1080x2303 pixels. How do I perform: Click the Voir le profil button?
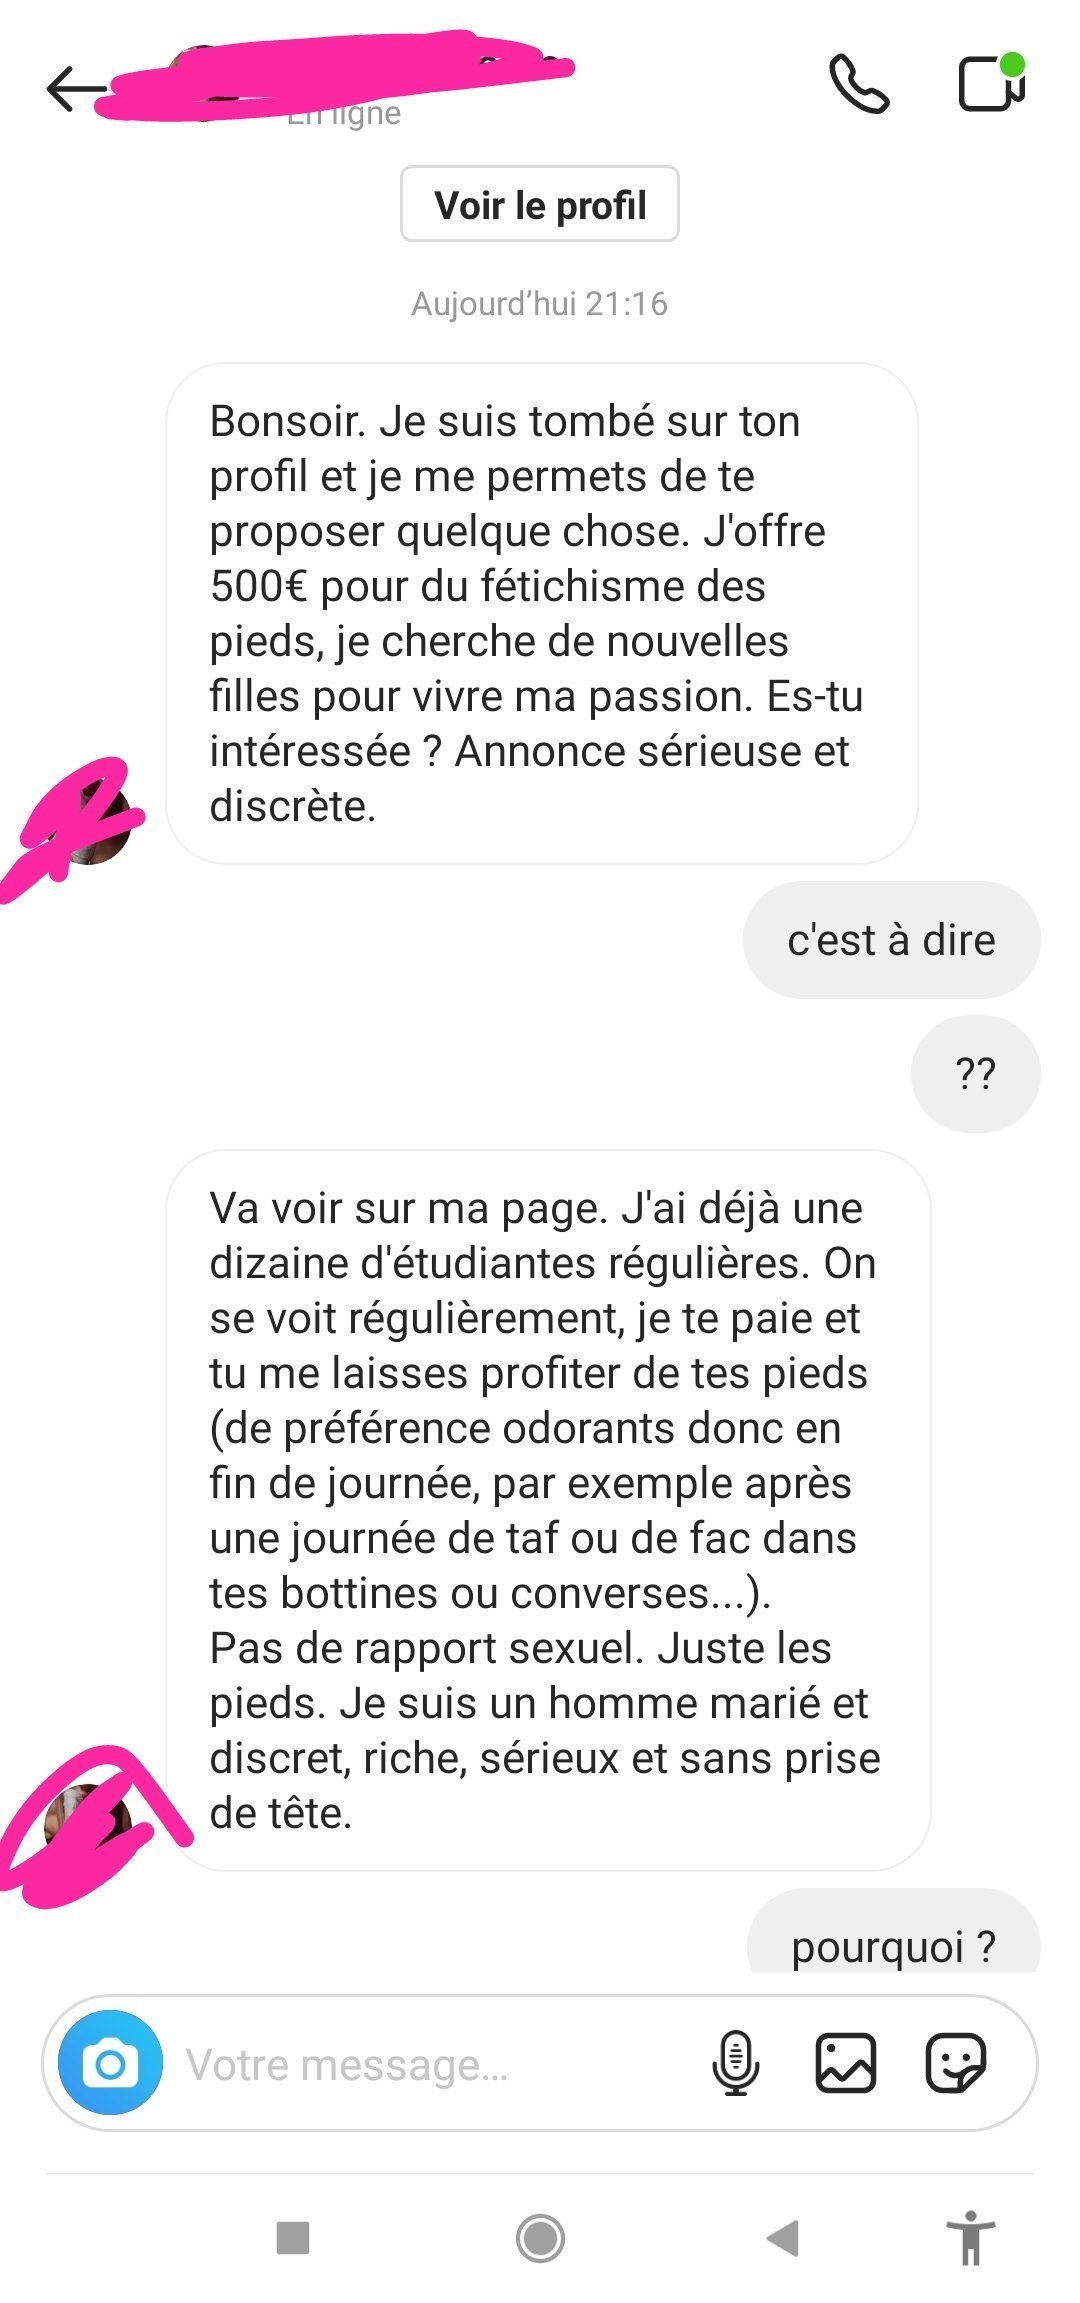click(x=540, y=204)
